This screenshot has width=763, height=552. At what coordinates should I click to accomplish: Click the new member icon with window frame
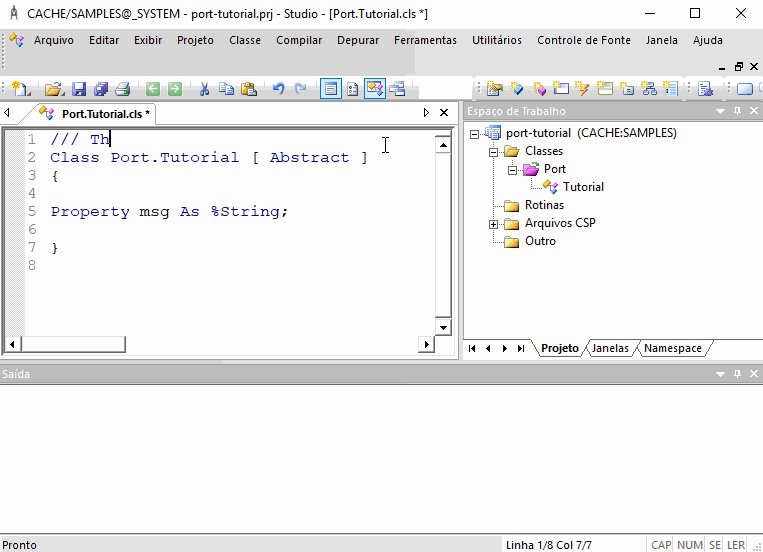pos(561,89)
